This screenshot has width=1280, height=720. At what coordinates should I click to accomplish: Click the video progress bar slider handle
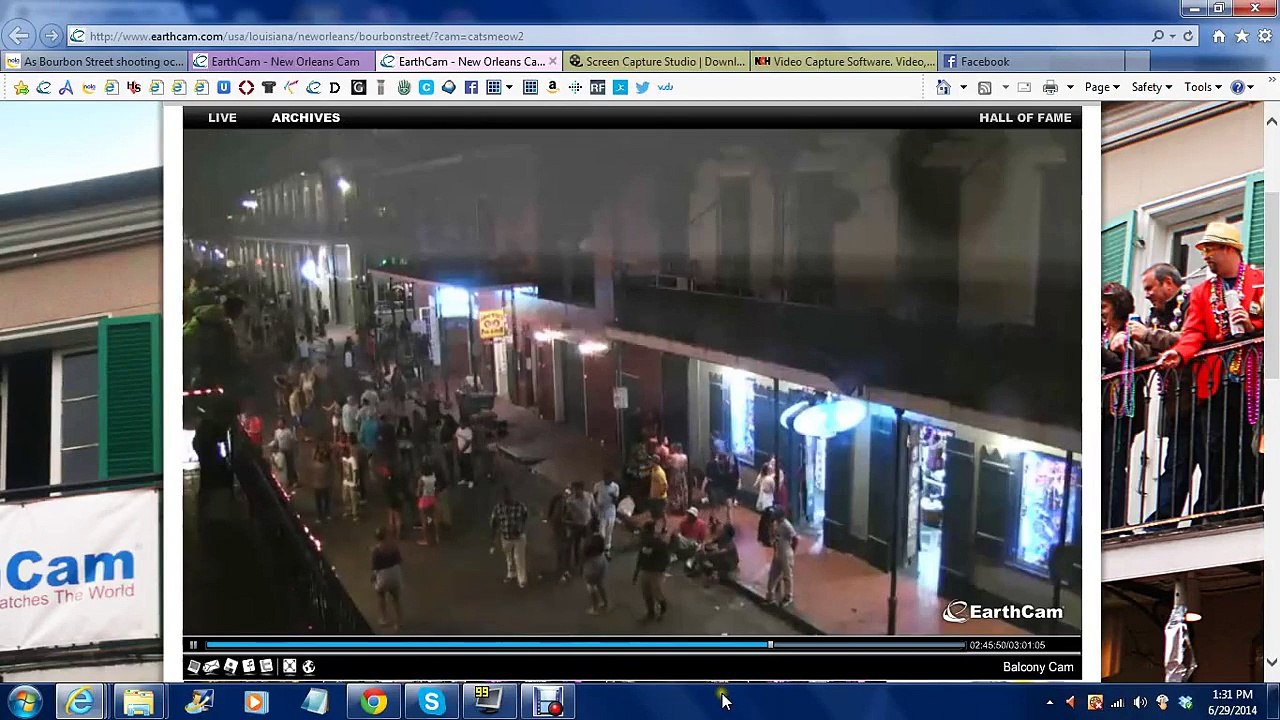point(770,645)
